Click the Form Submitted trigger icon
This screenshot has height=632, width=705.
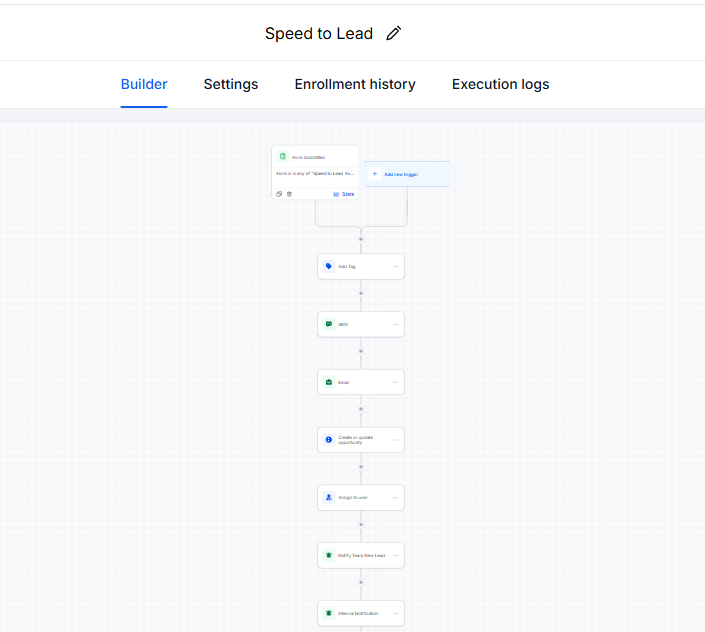click(283, 156)
